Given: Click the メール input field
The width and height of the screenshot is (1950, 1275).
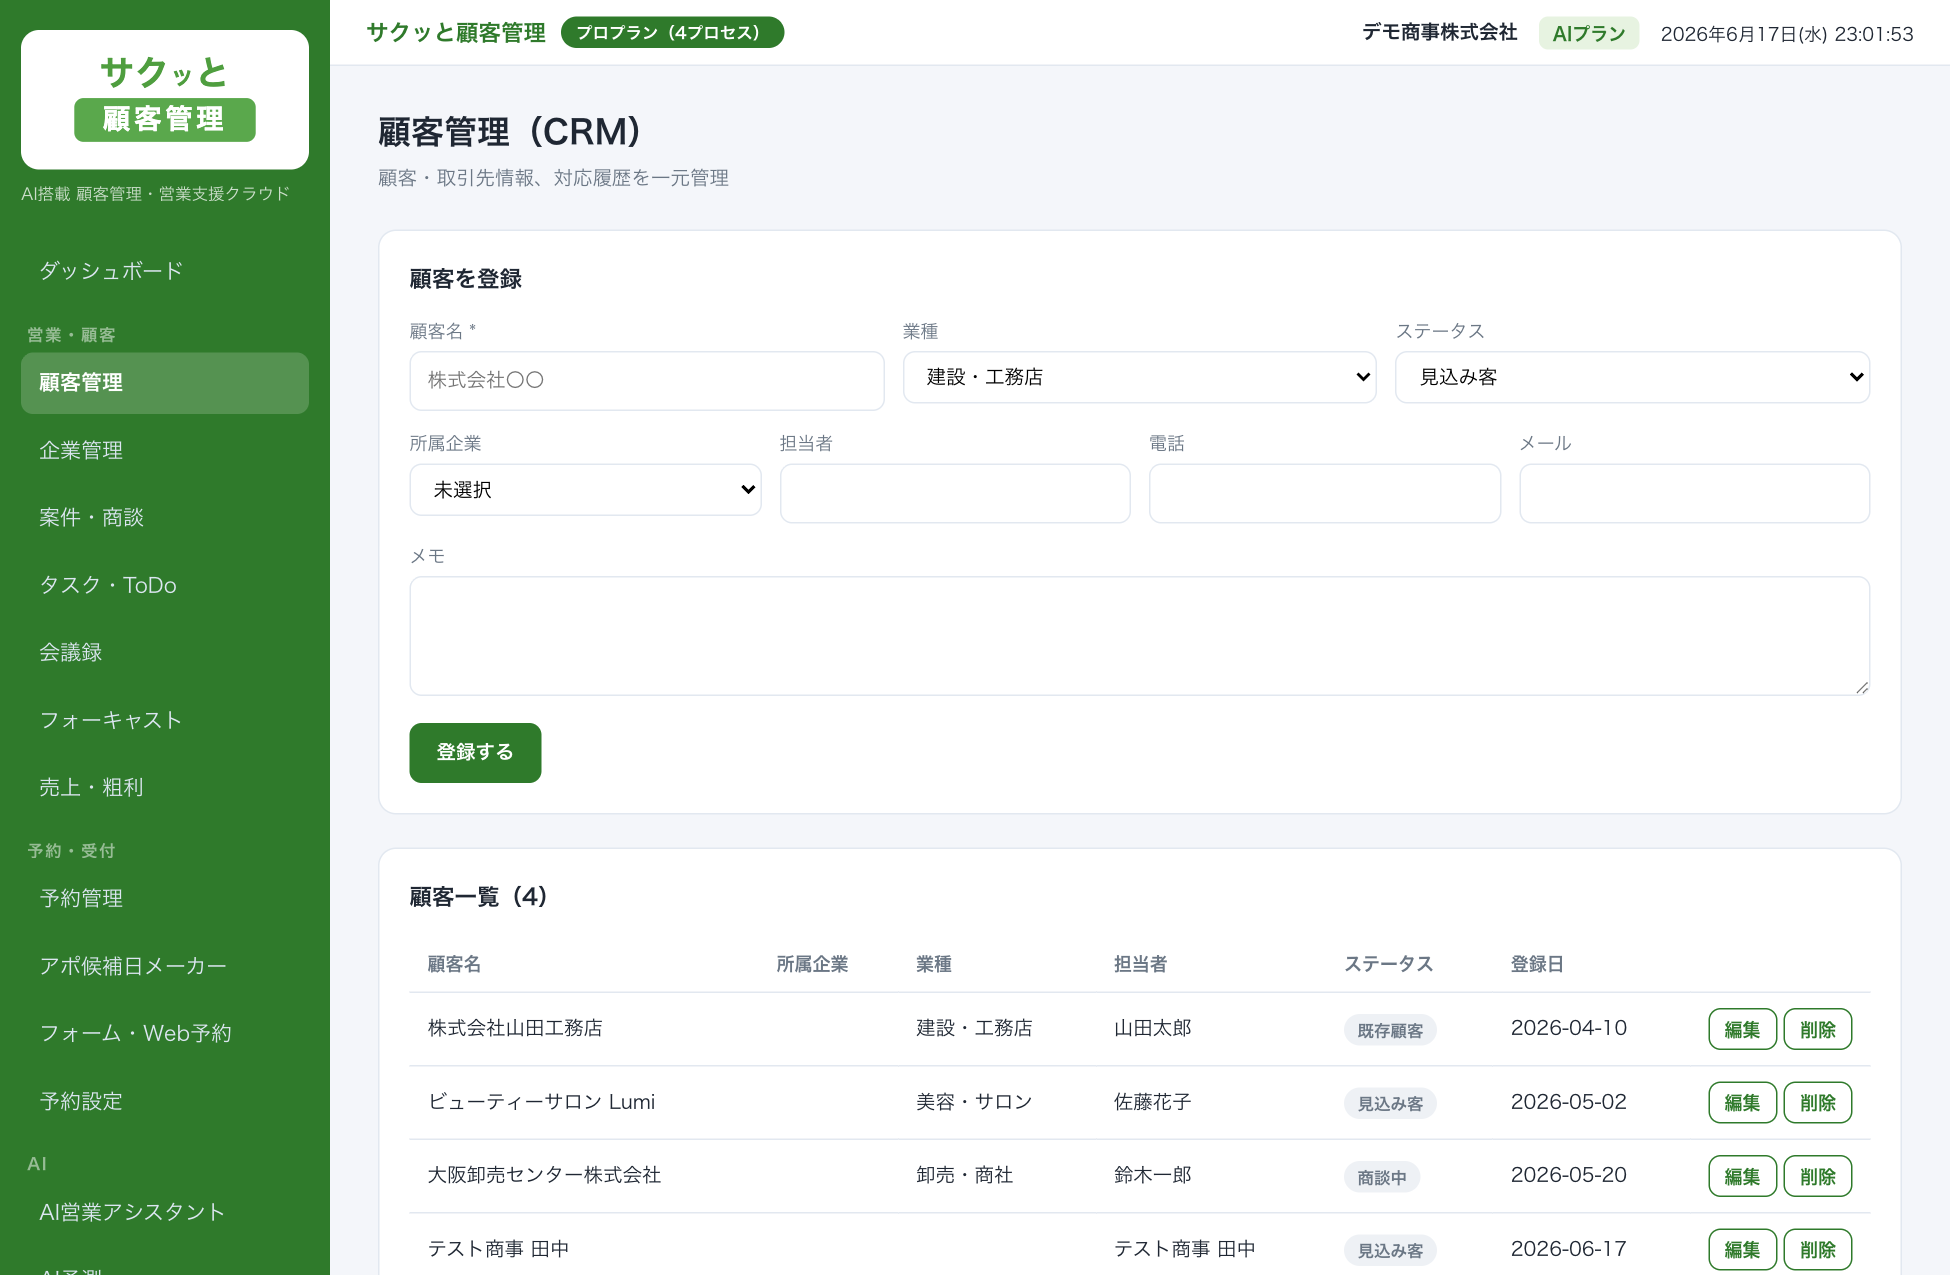Looking at the screenshot, I should [1695, 493].
